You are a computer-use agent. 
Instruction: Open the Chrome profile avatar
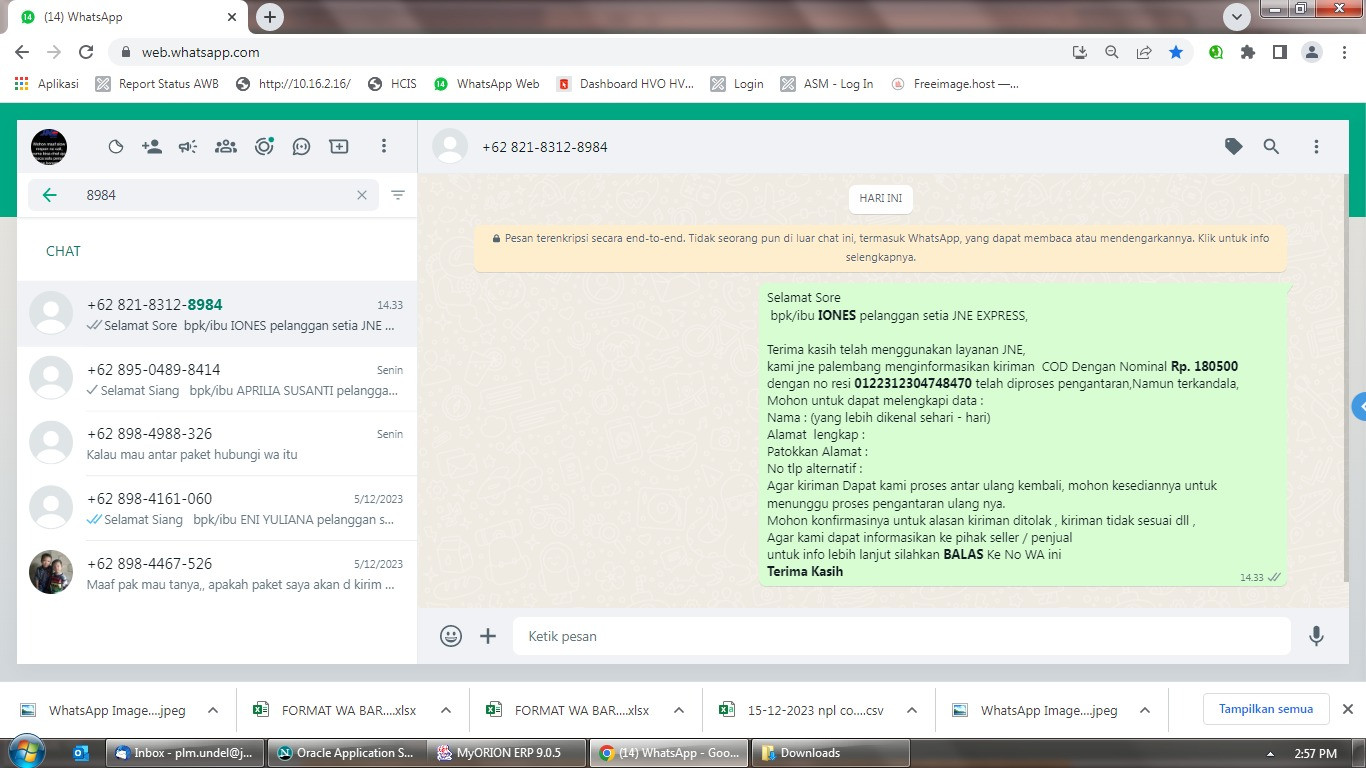(x=1312, y=52)
